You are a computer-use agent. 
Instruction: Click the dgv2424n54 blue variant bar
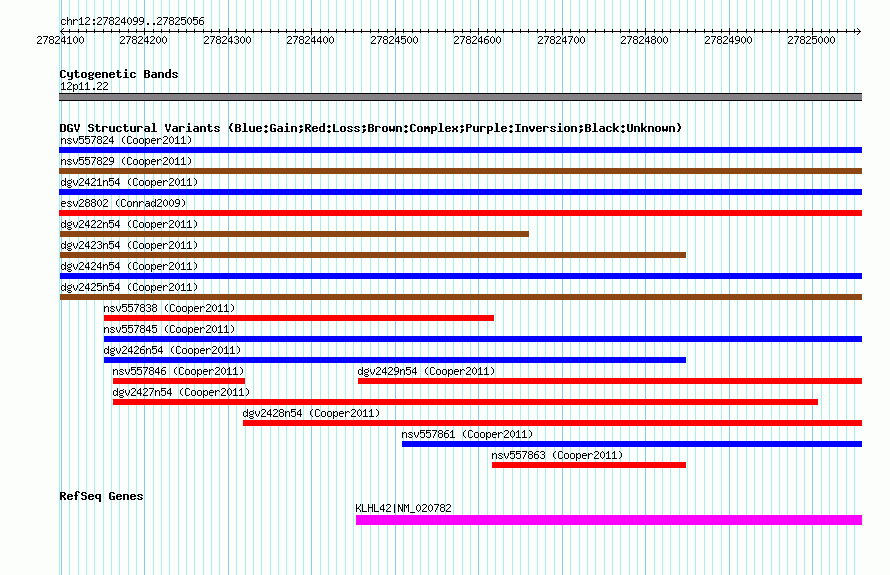[460, 276]
